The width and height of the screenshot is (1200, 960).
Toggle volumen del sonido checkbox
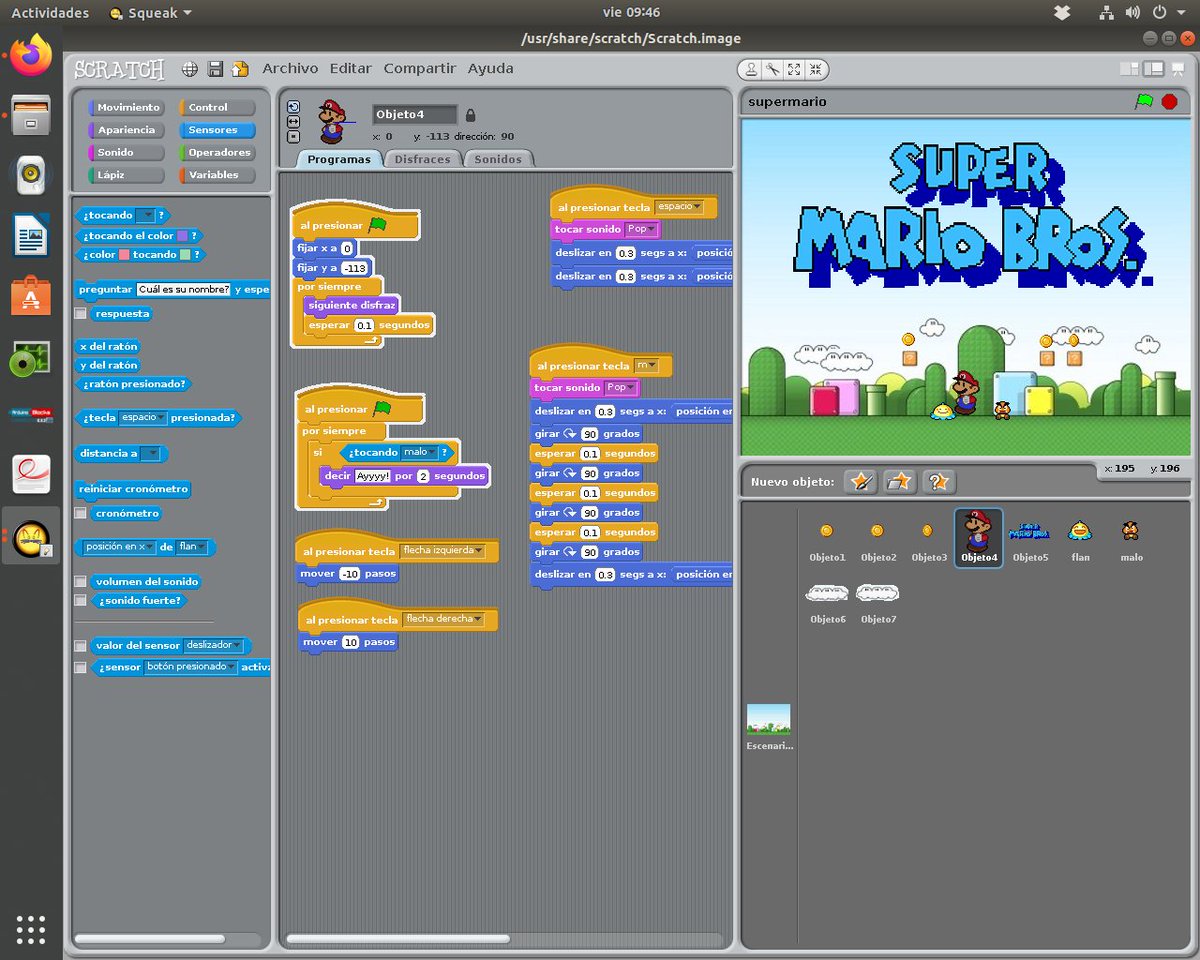[x=80, y=581]
